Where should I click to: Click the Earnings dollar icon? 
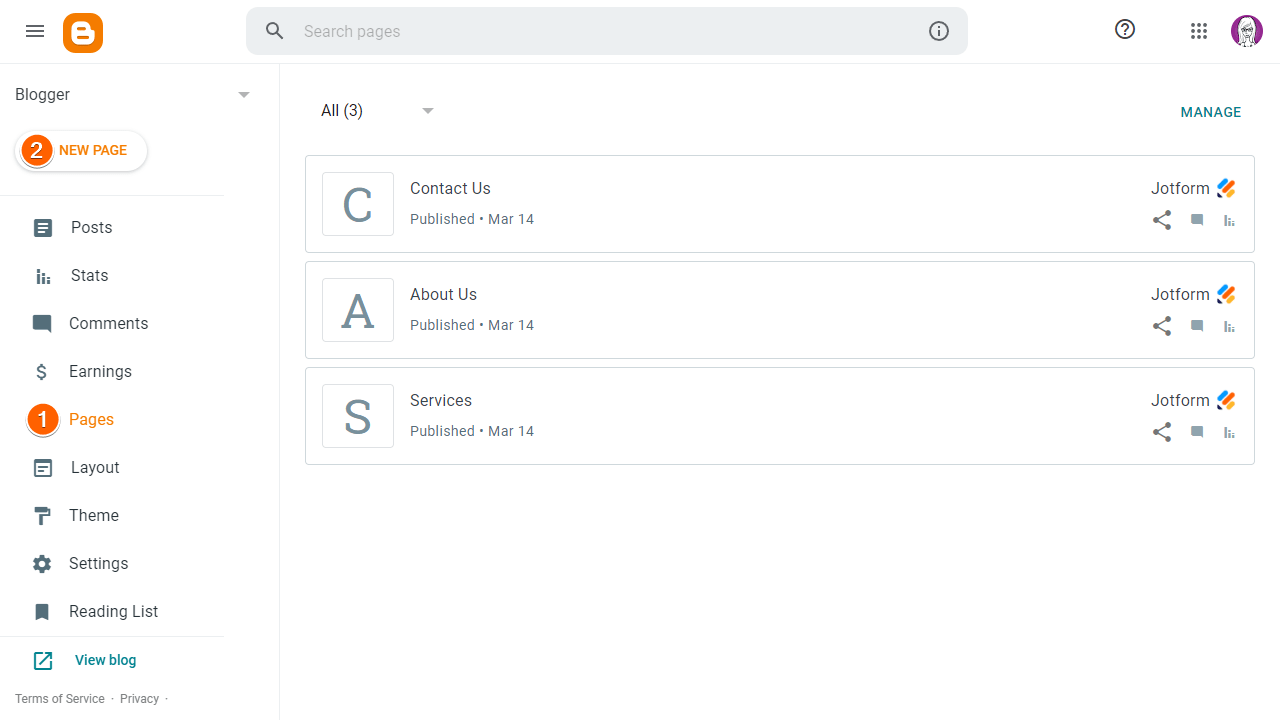42,371
